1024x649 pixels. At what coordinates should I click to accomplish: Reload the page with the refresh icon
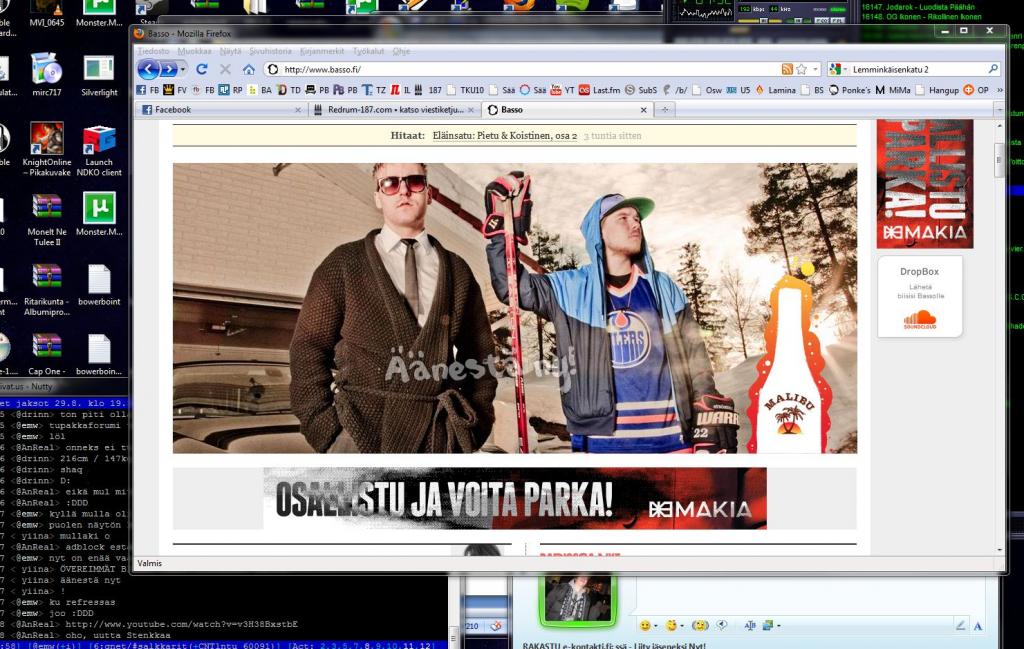point(202,69)
